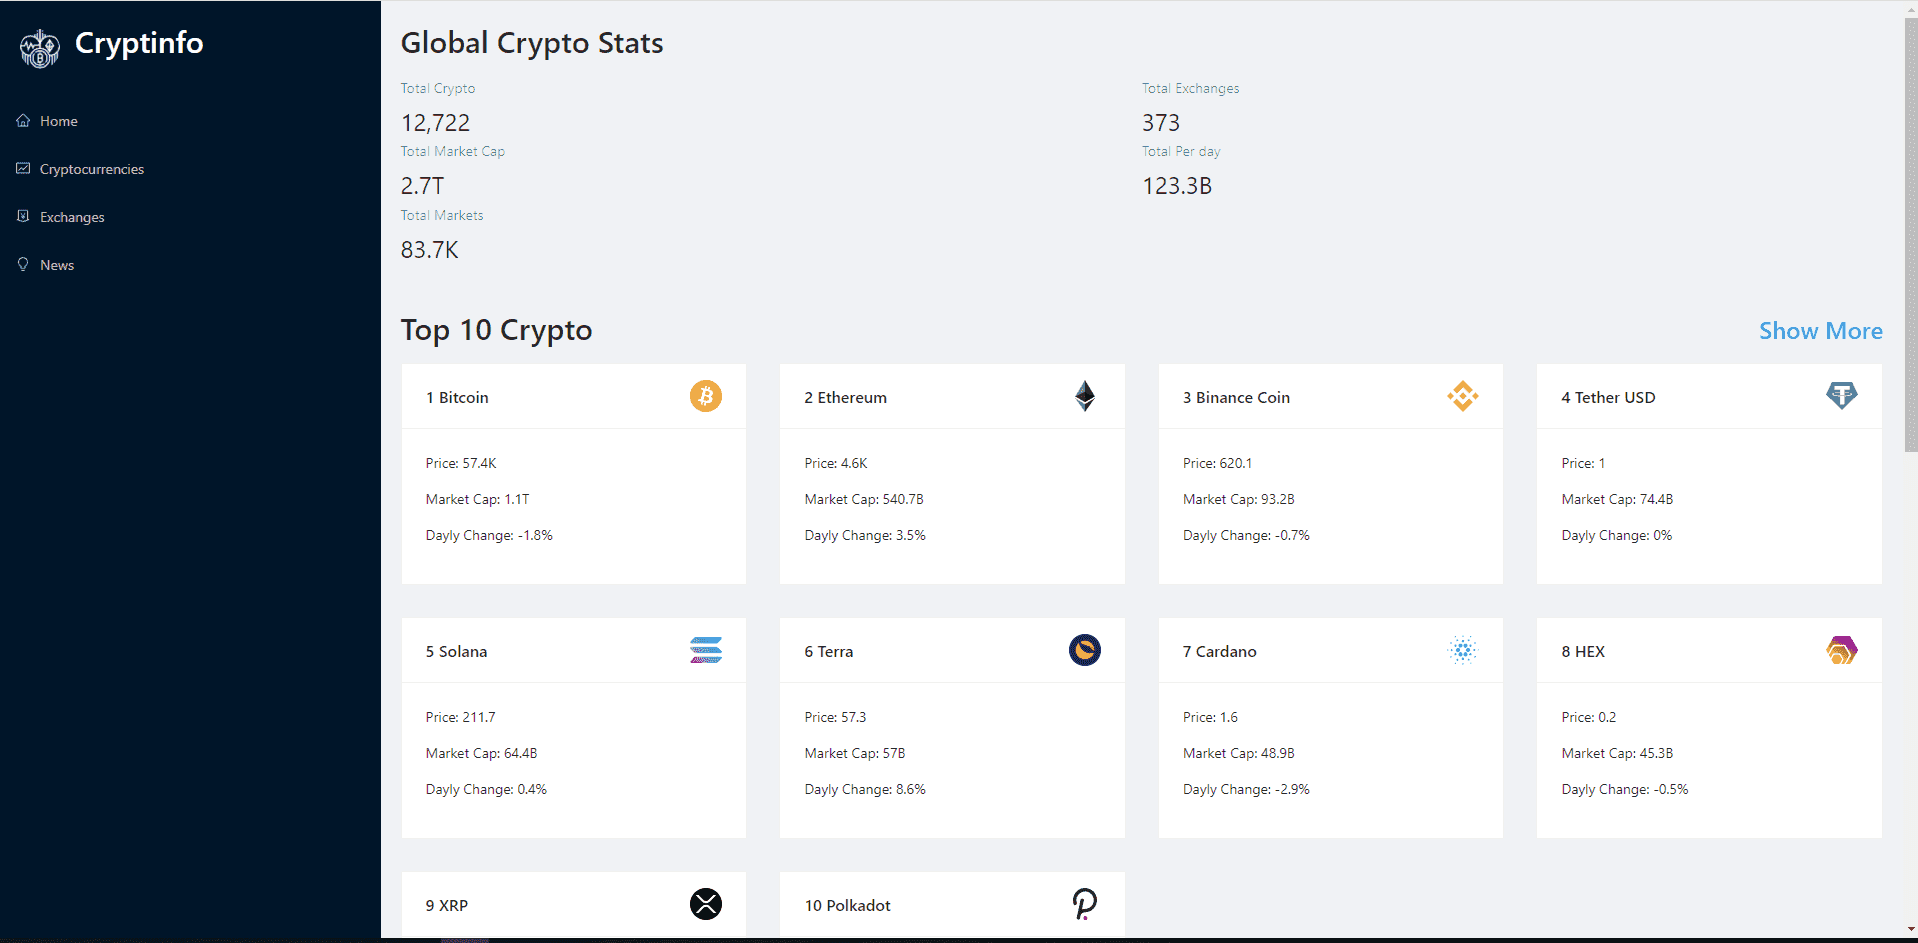
Task: Open the 4 Tether USD card title
Action: point(1608,397)
